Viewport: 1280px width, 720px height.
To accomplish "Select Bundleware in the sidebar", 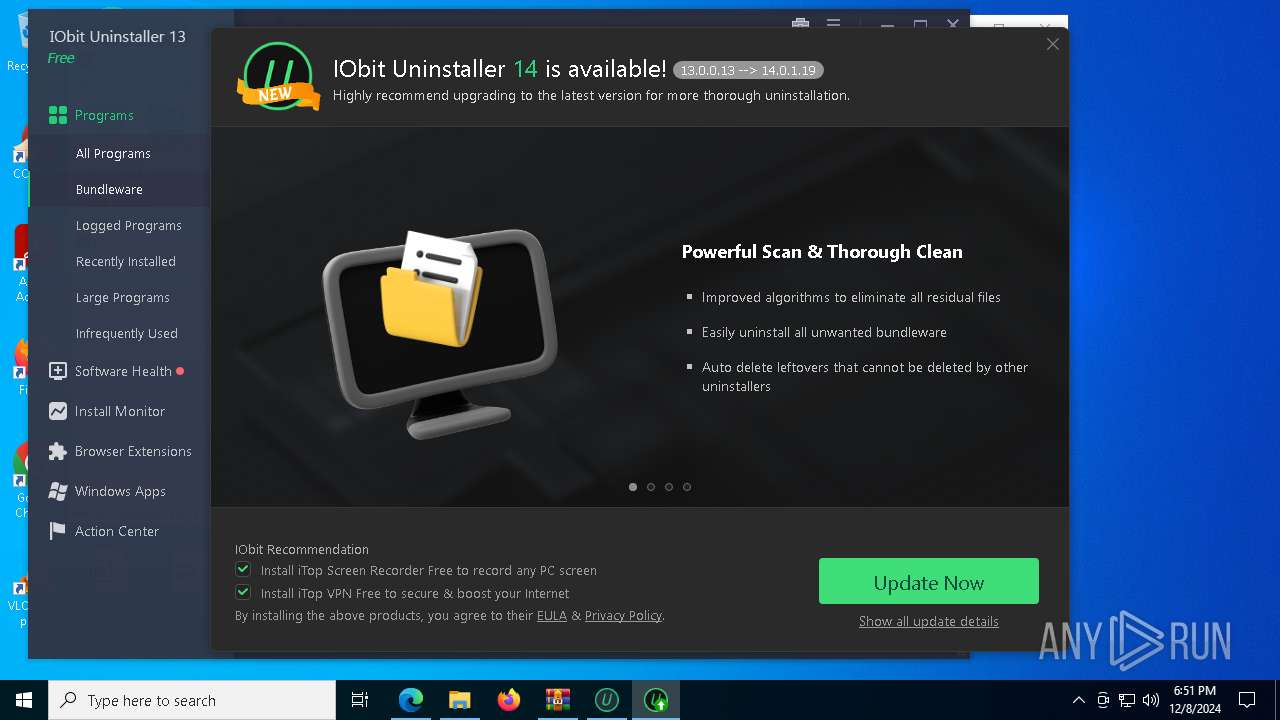I will point(109,189).
